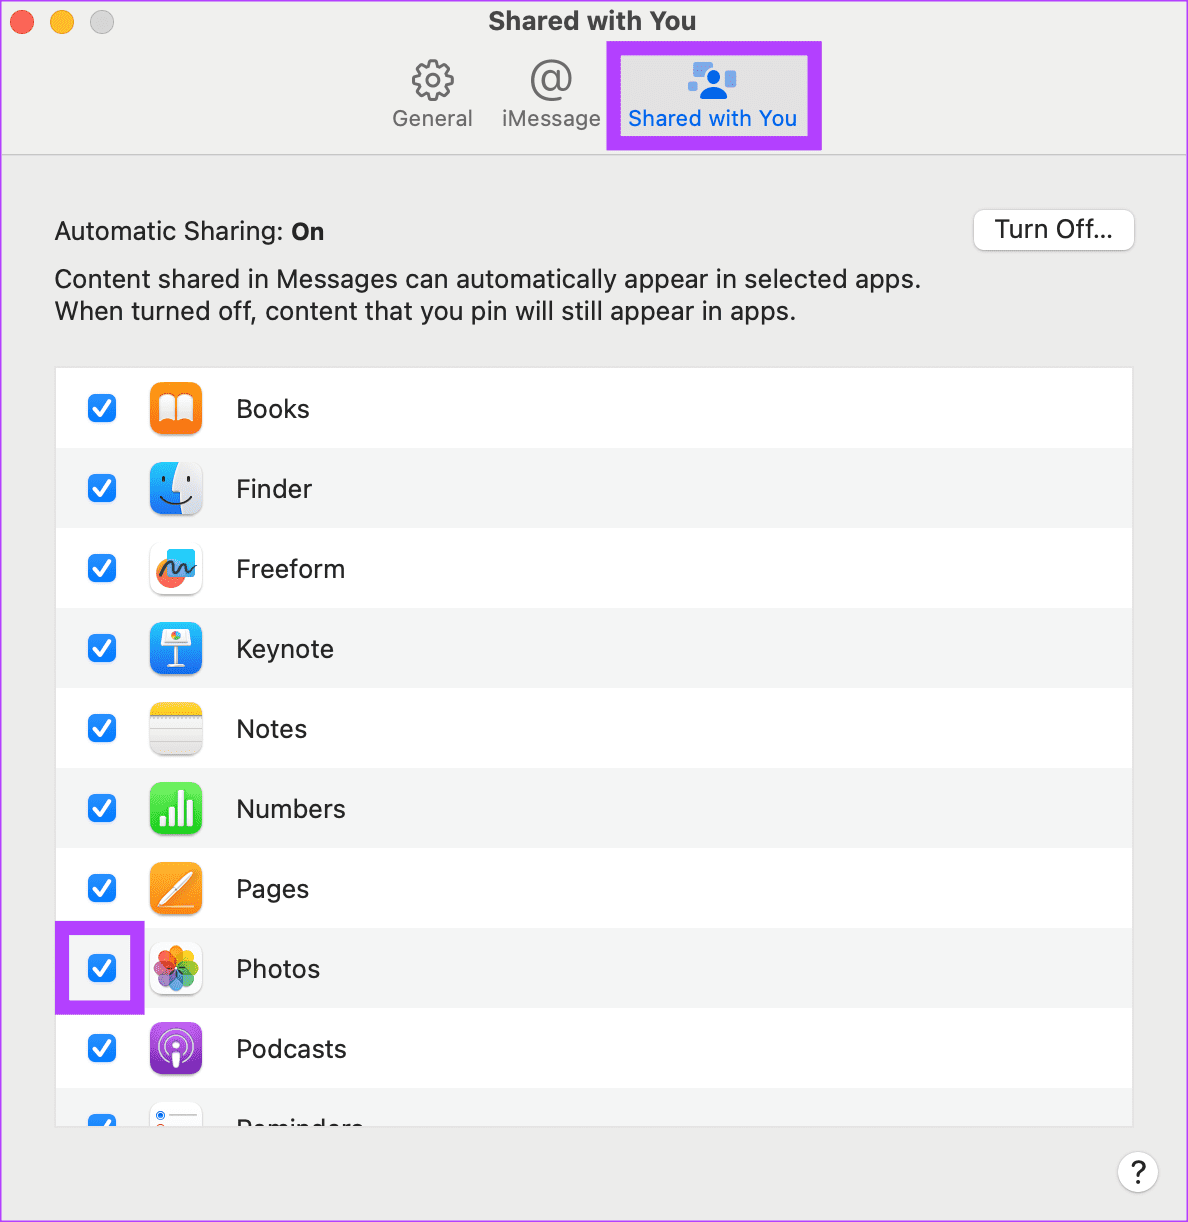Select the Shared with You tab
Image resolution: width=1188 pixels, height=1222 pixels.
pos(713,95)
